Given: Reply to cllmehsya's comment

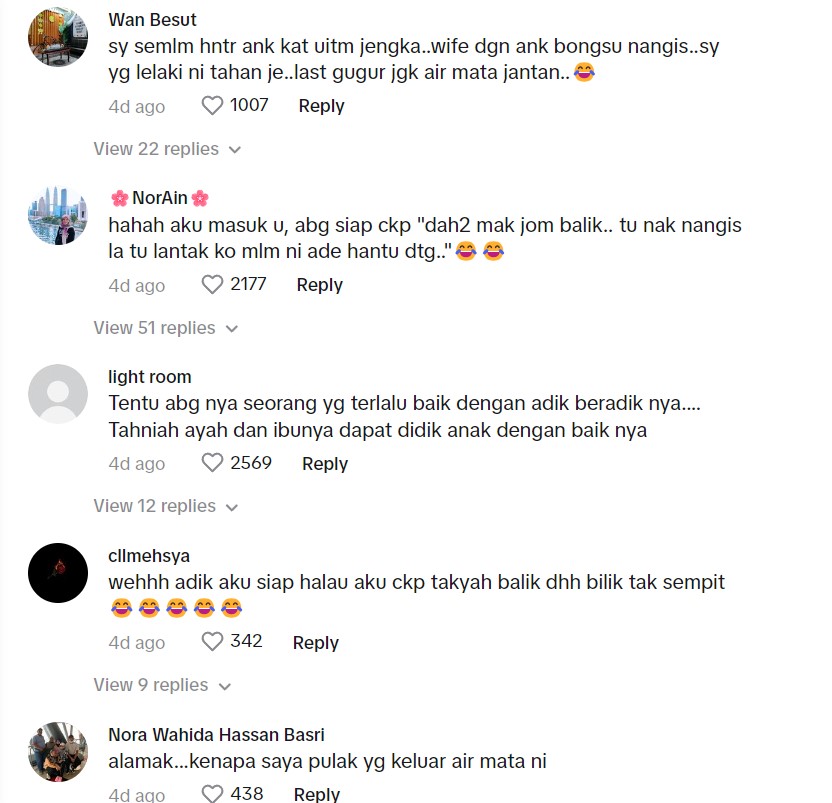Looking at the screenshot, I should coord(316,642).
